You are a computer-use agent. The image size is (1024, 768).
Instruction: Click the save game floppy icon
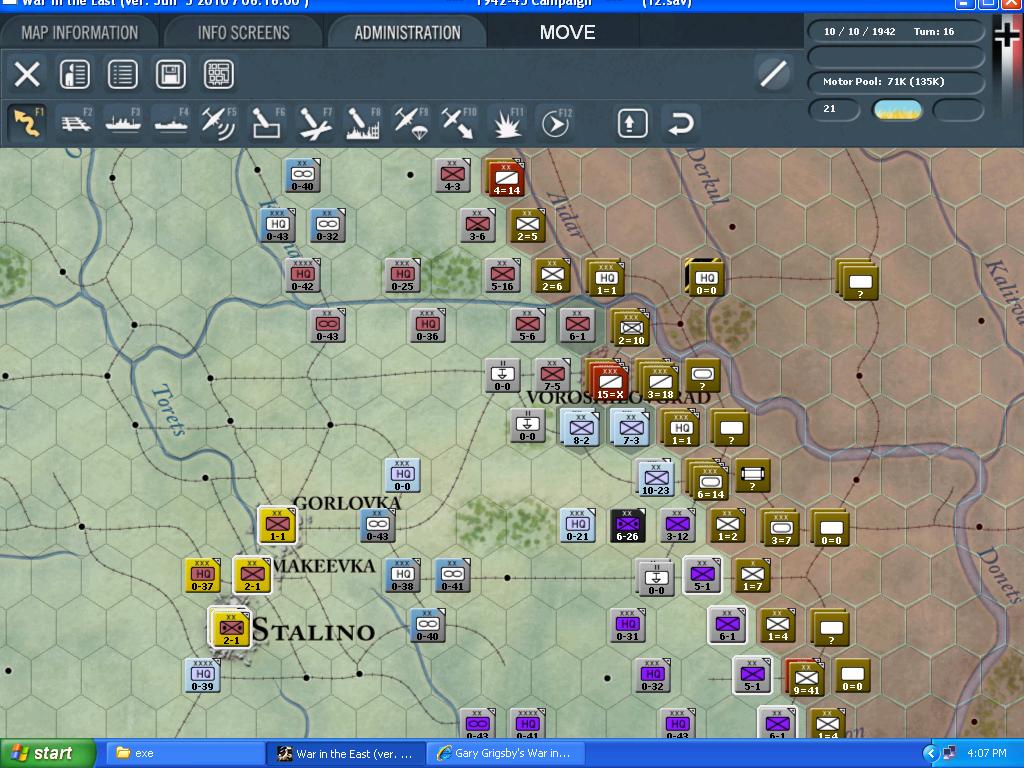170,74
